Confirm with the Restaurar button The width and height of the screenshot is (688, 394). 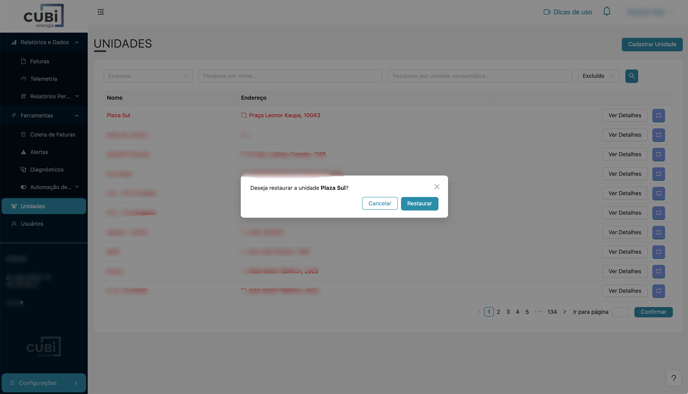(x=419, y=204)
